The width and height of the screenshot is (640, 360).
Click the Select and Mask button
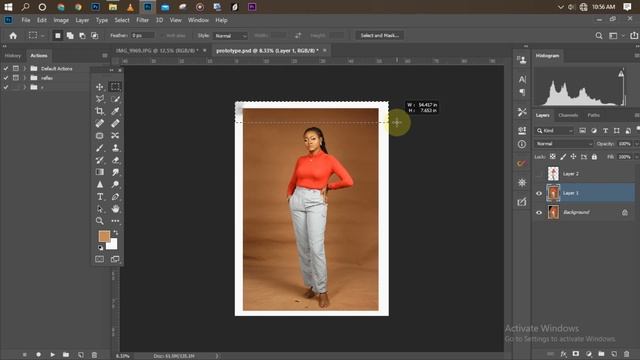pyautogui.click(x=379, y=36)
